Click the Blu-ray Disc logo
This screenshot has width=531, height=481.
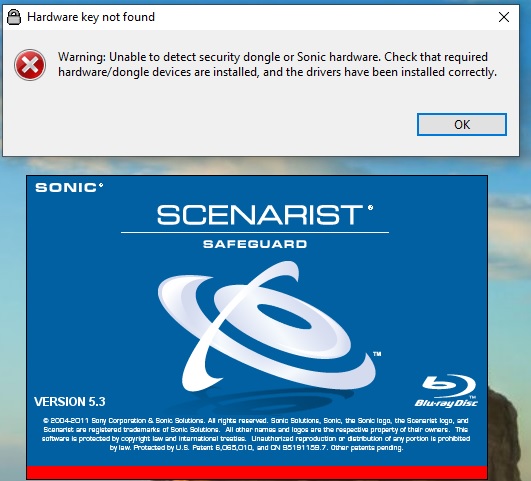pyautogui.click(x=447, y=391)
